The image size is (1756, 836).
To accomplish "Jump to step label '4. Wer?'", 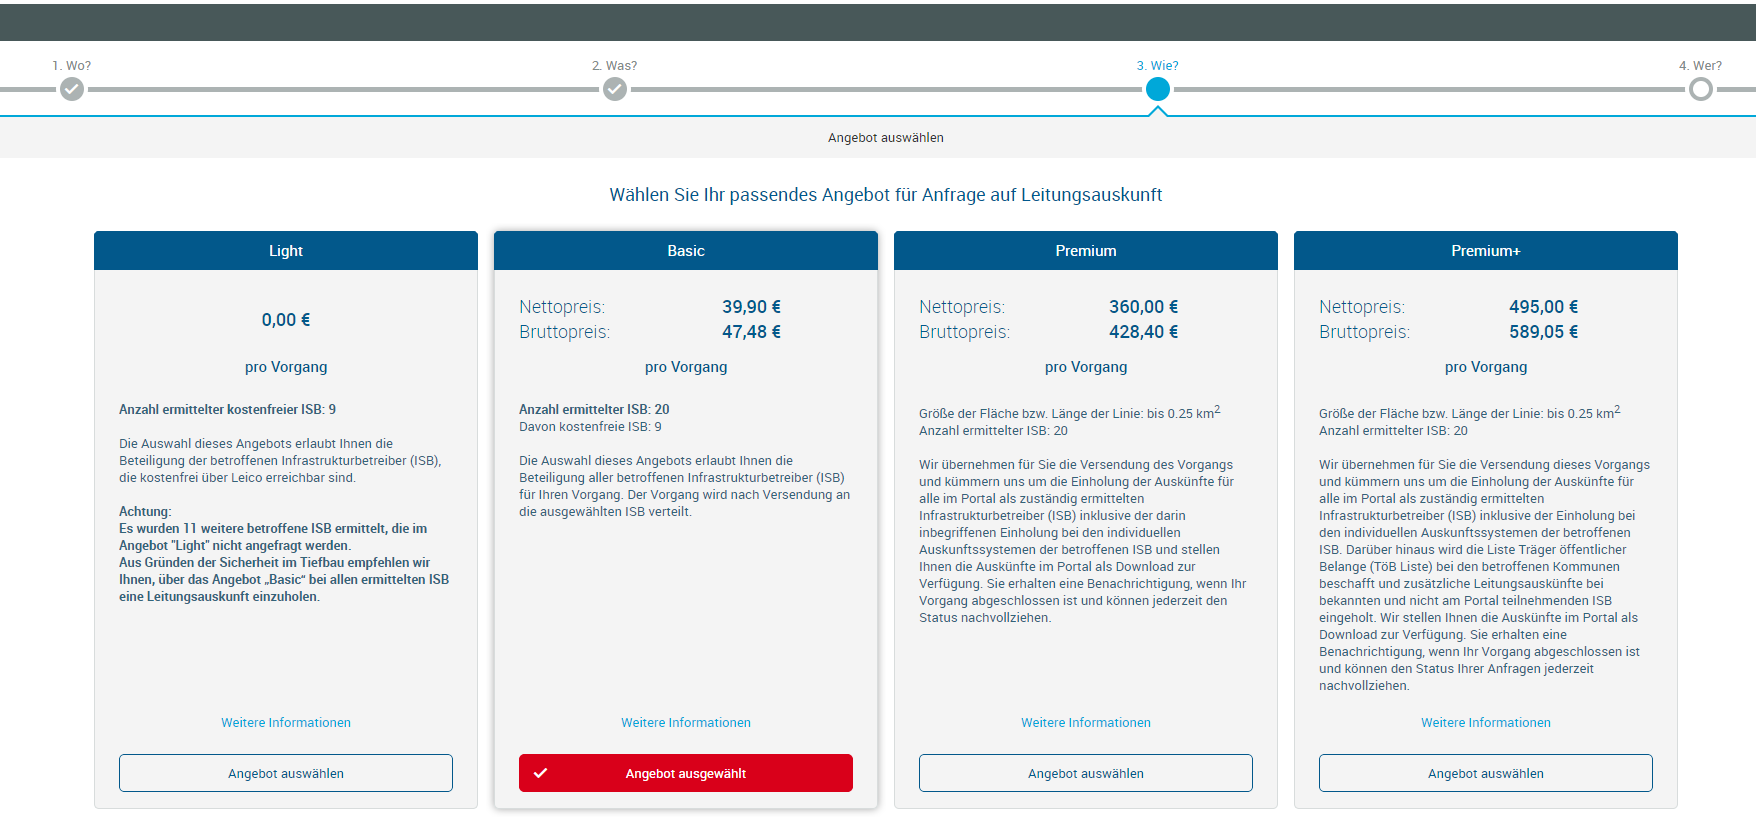I will [1700, 66].
